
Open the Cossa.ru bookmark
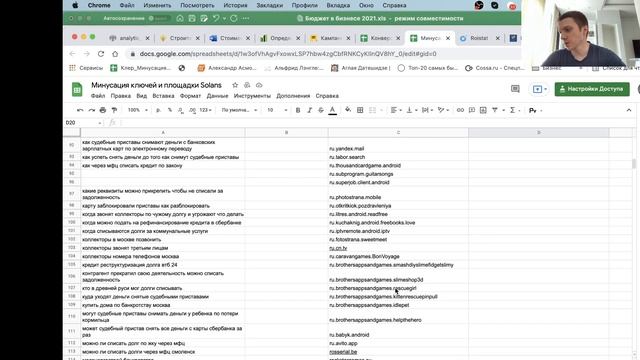click(x=494, y=68)
